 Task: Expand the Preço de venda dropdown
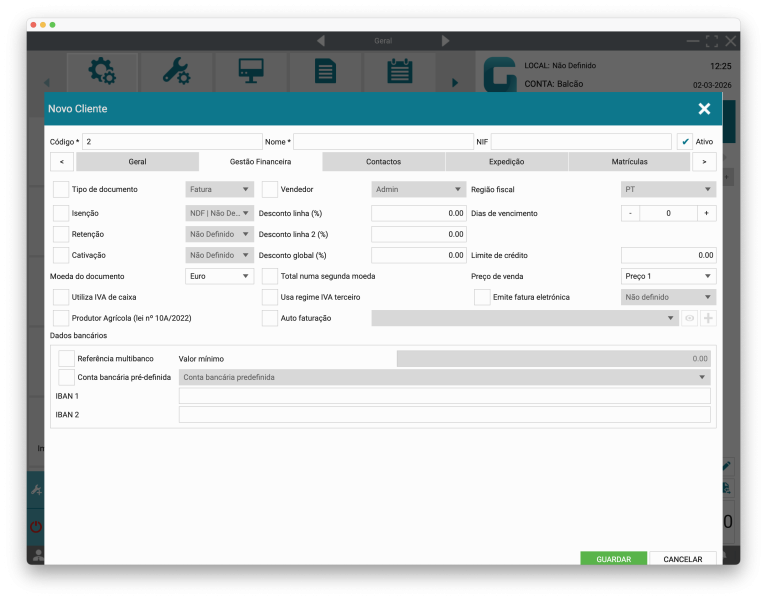(667, 276)
